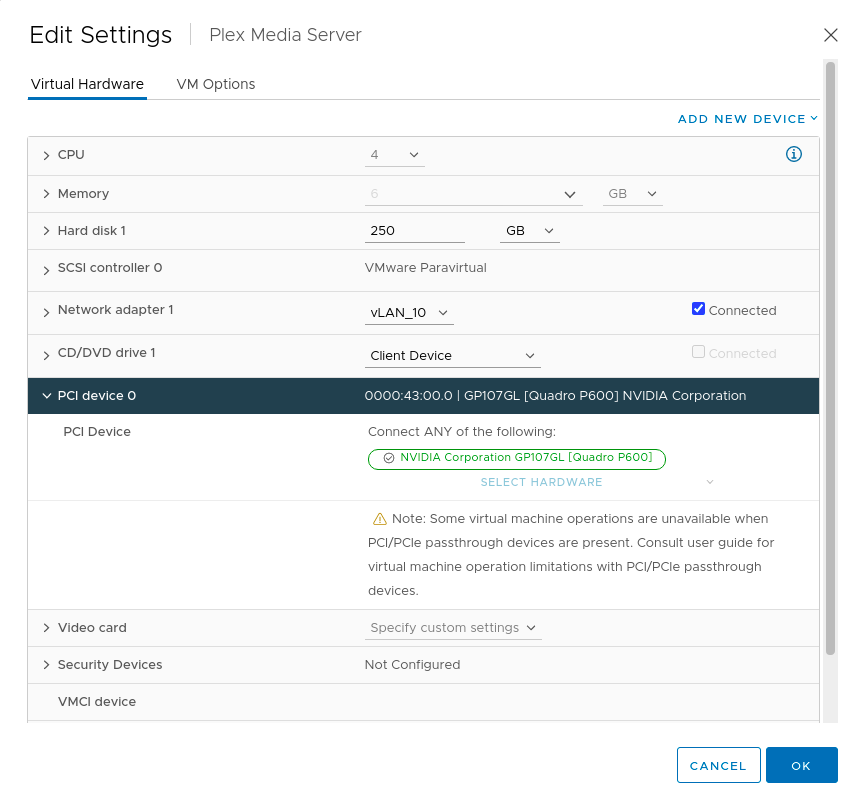Click the CPU info icon
This screenshot has width=860, height=805.
pos(794,154)
